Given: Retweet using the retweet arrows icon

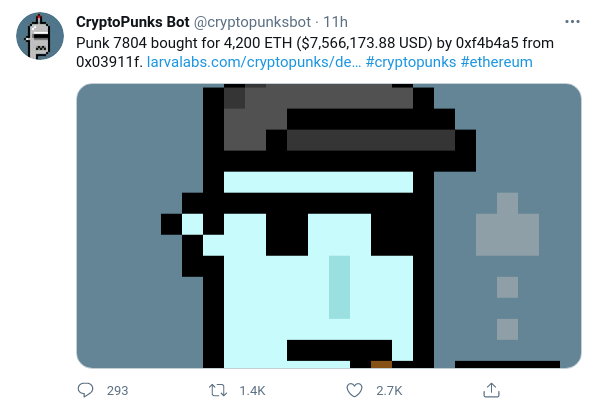Looking at the screenshot, I should pos(218,390).
